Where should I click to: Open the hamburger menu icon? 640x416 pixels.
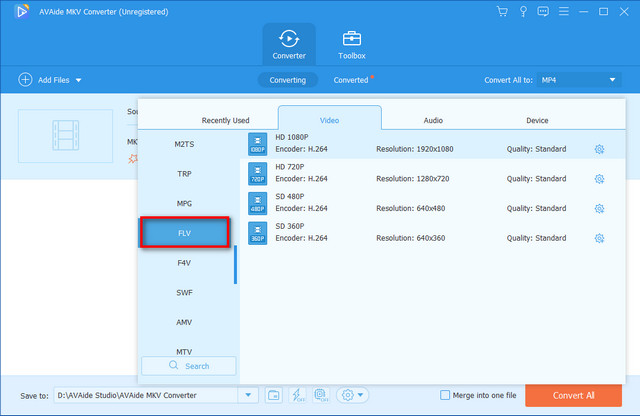564,11
